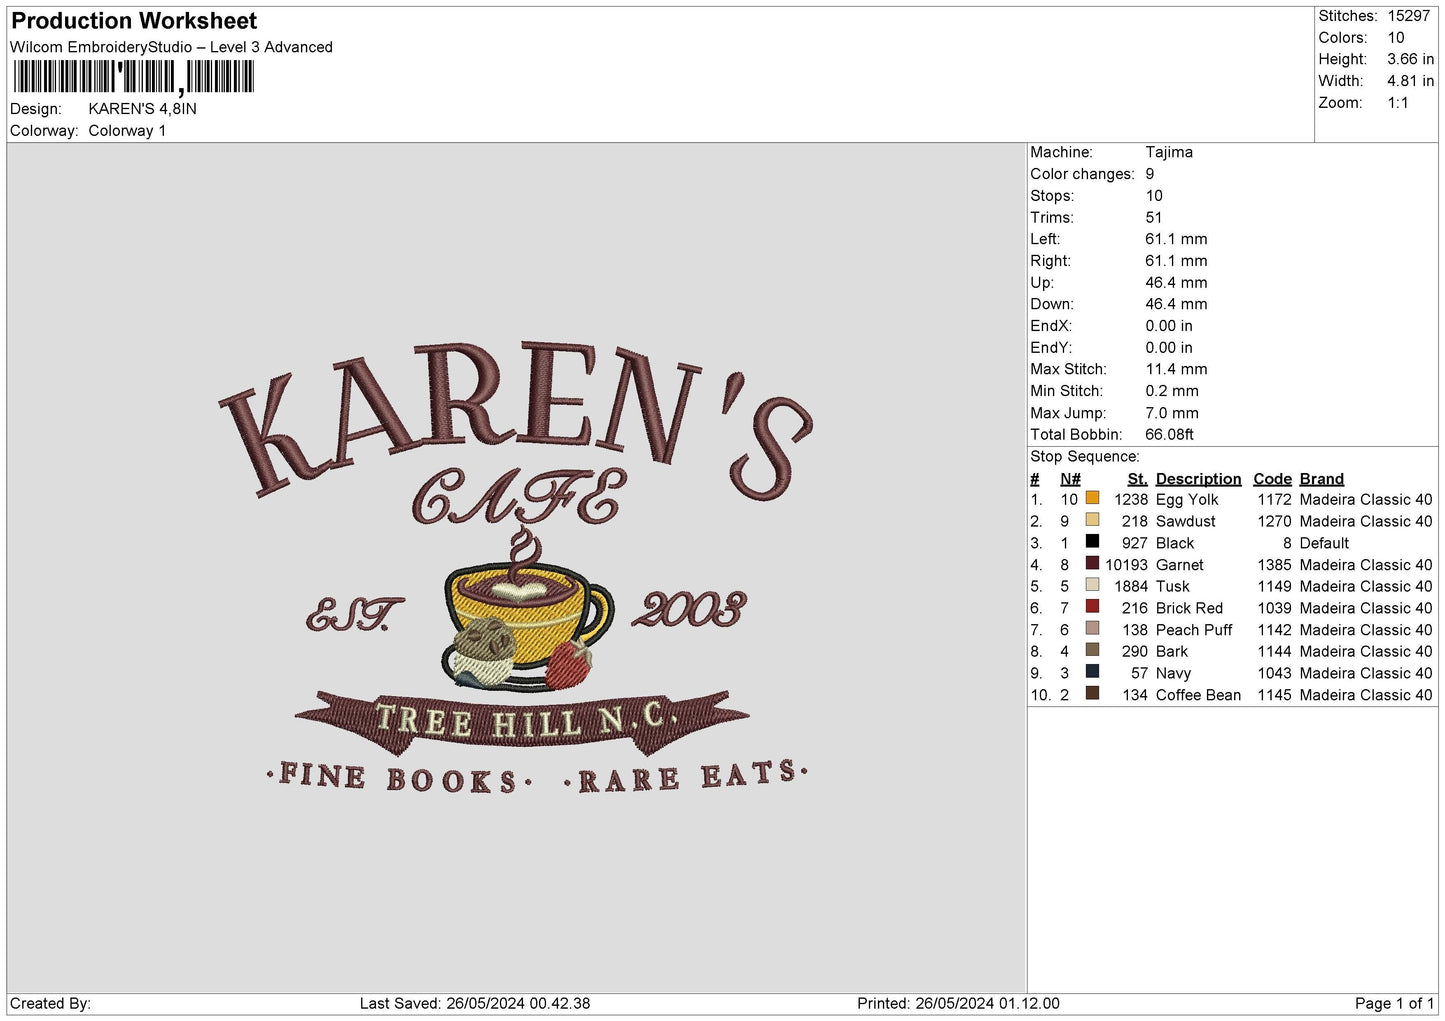Click the 2003 script in the design
Screen dimensions: 1445x1021
pyautogui.click(x=689, y=609)
